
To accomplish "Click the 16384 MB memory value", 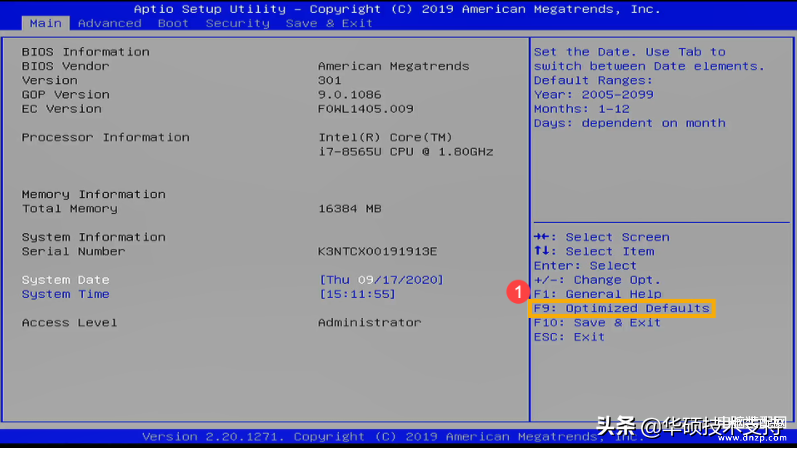I will (350, 208).
